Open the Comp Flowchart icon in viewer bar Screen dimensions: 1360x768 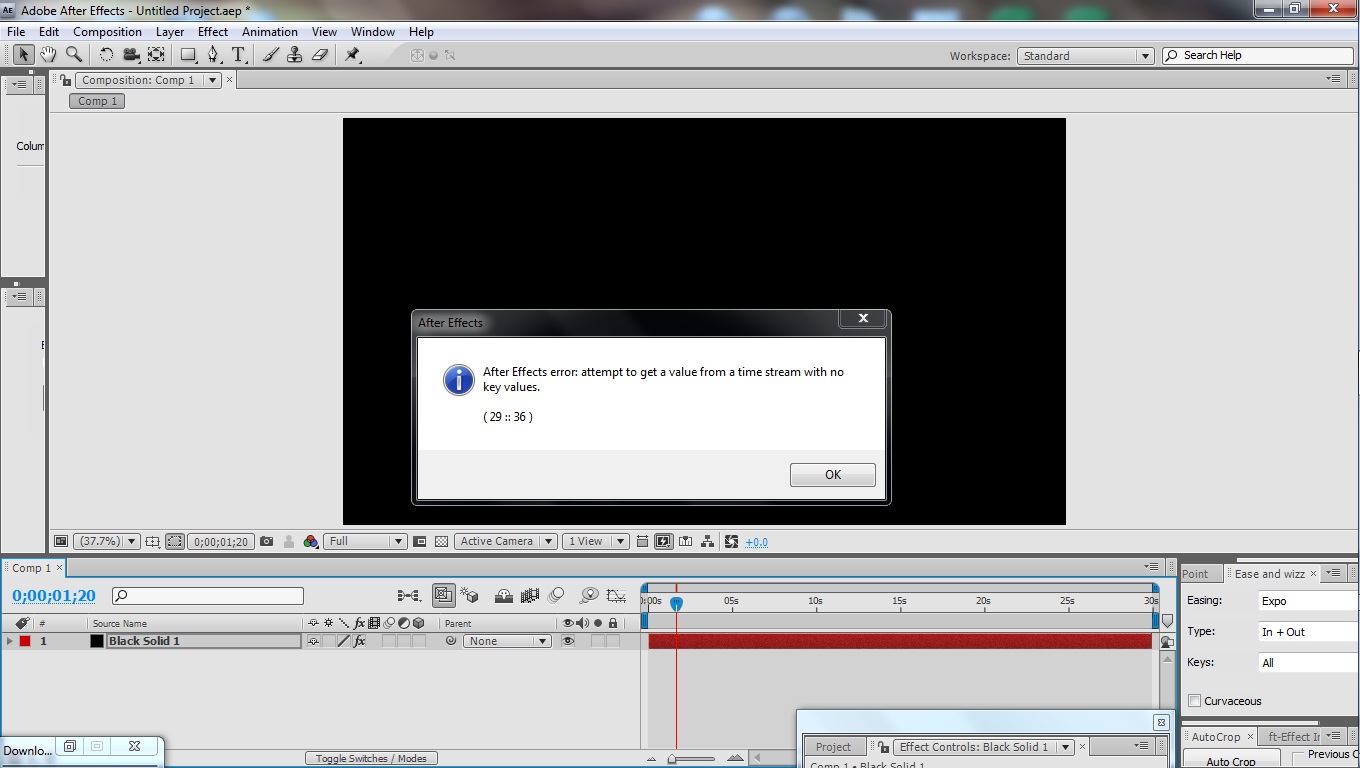tap(708, 541)
